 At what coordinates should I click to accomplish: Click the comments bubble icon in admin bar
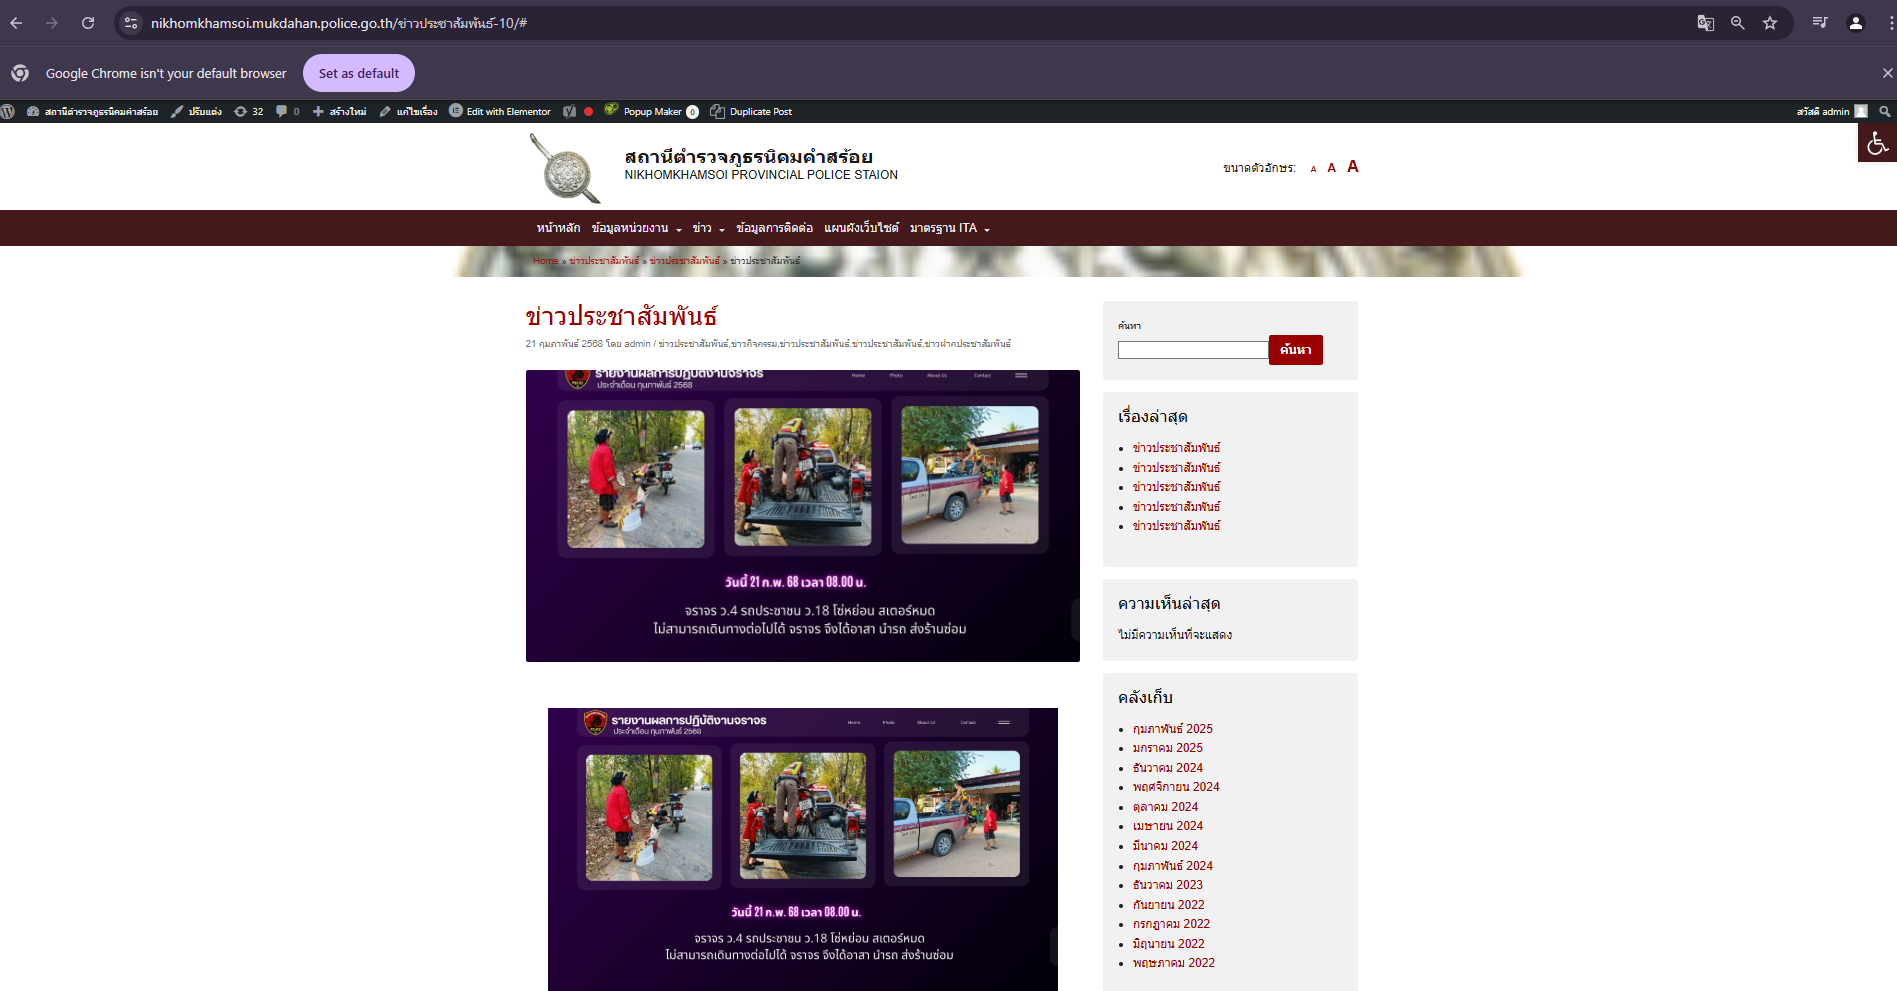(x=287, y=112)
